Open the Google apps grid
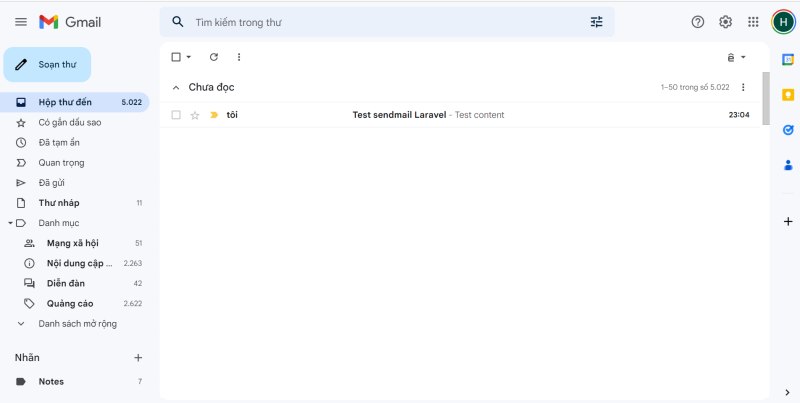This screenshot has height=403, width=800. click(x=753, y=22)
